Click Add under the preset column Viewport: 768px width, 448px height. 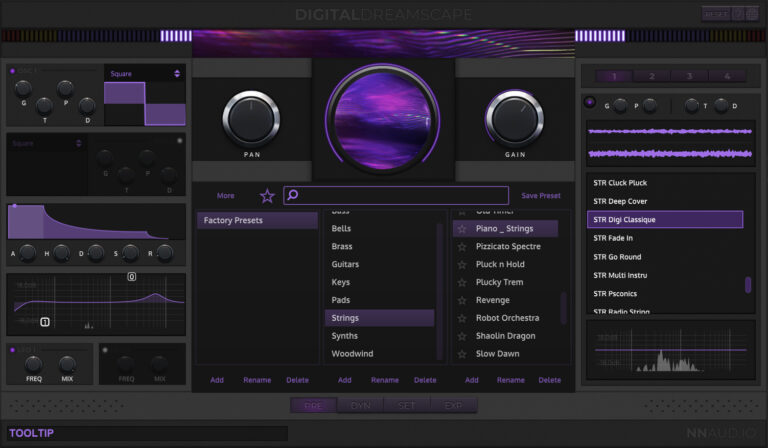472,380
